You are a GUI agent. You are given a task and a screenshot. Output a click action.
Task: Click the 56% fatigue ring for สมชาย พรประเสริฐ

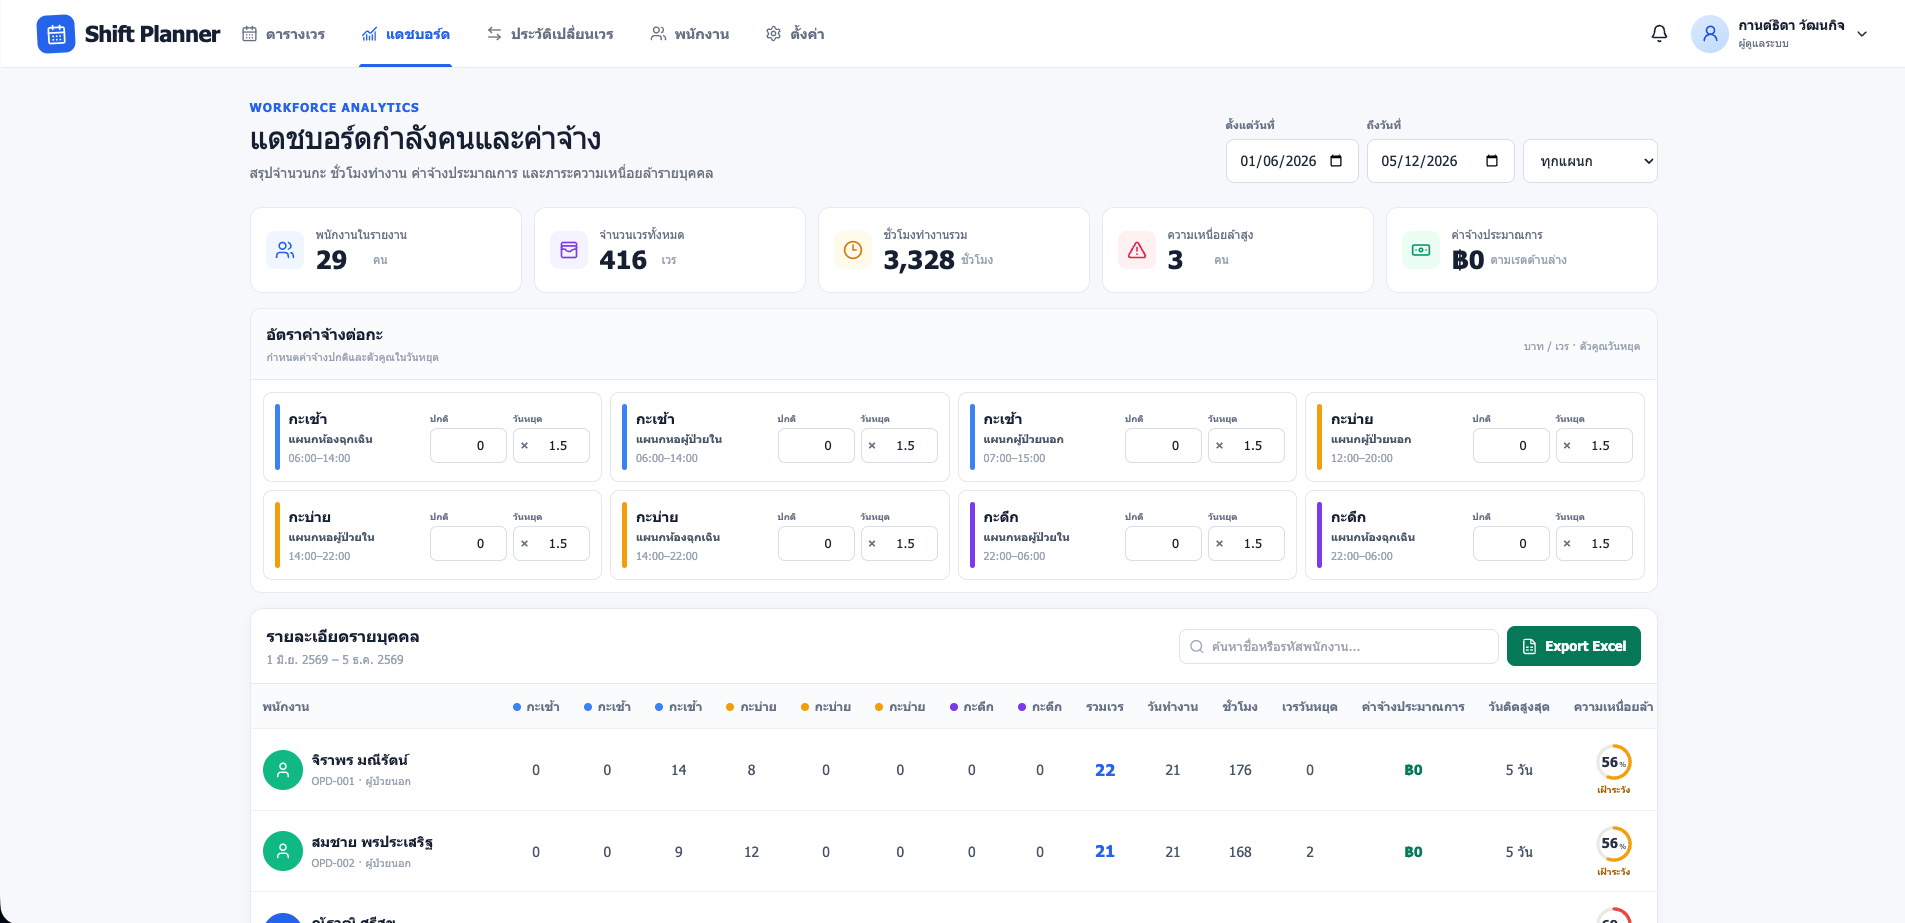point(1613,844)
